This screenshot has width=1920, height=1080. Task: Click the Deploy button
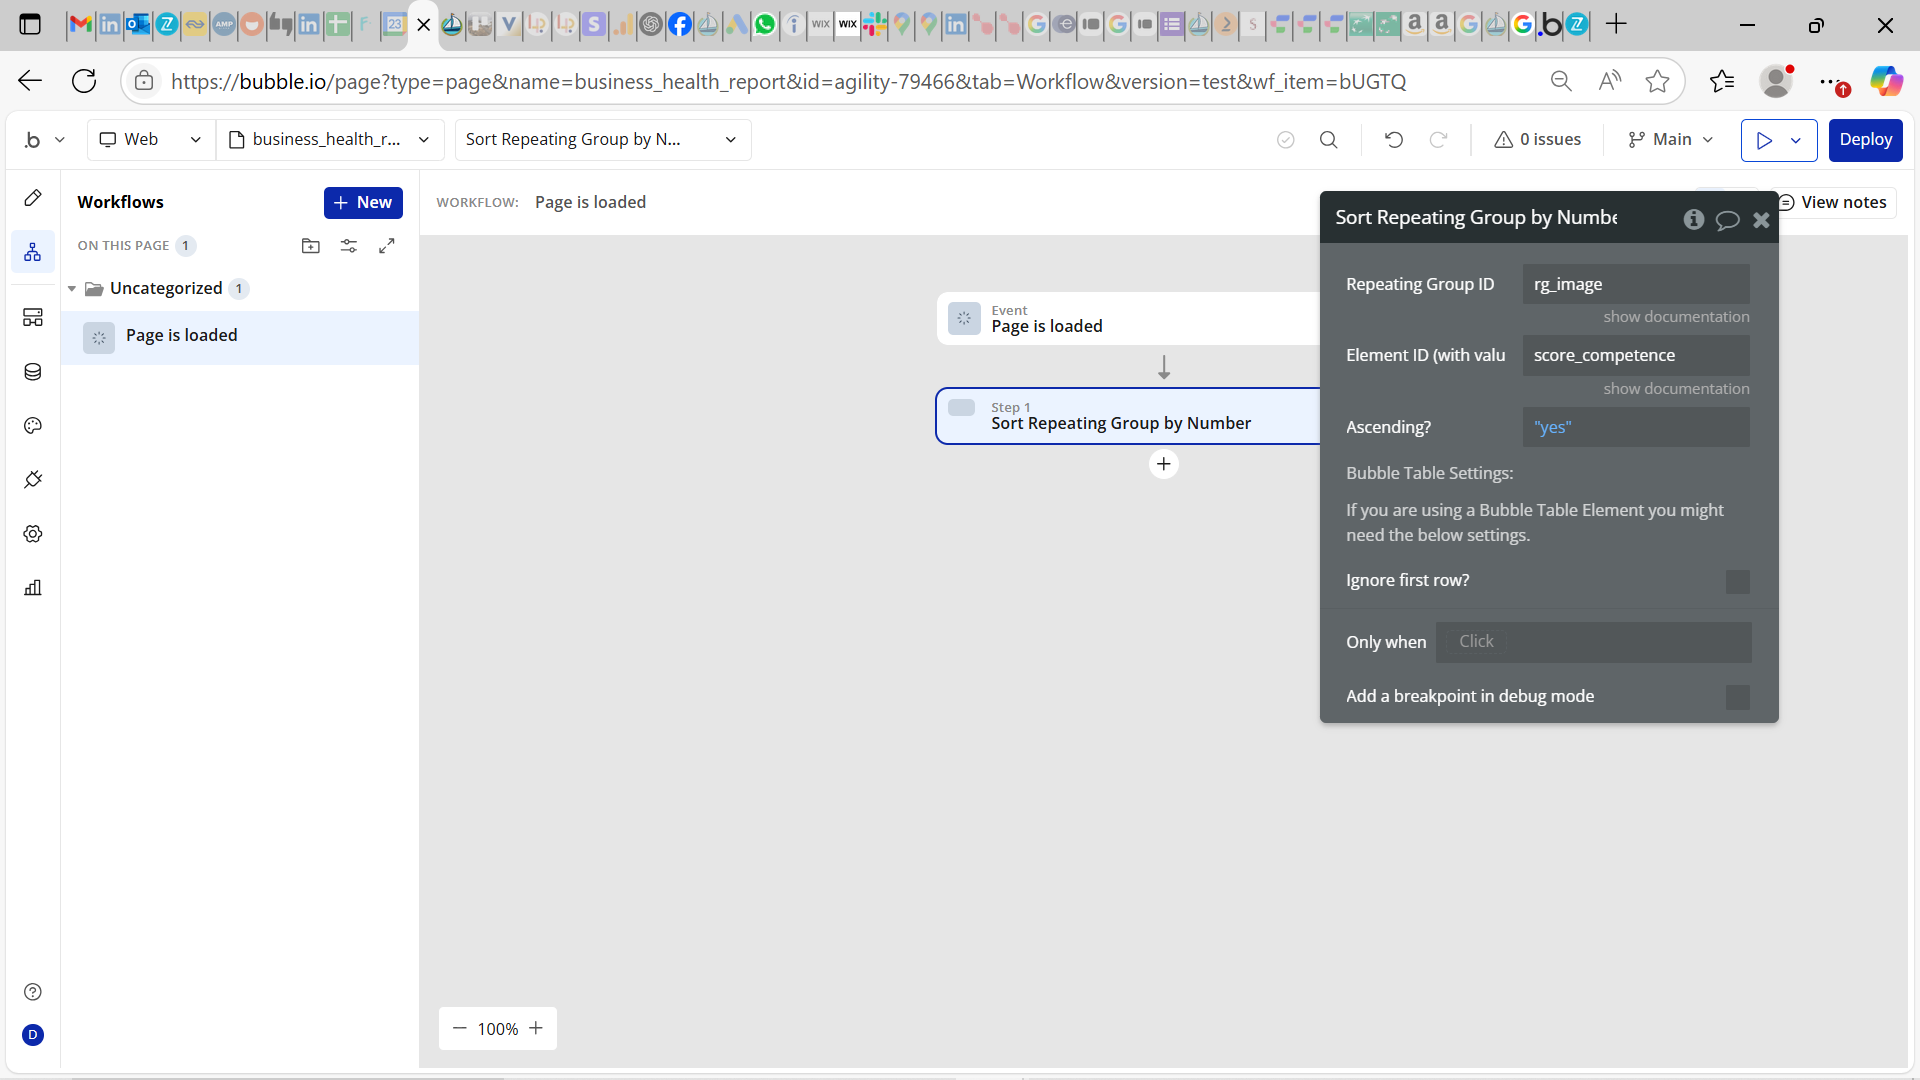point(1865,140)
